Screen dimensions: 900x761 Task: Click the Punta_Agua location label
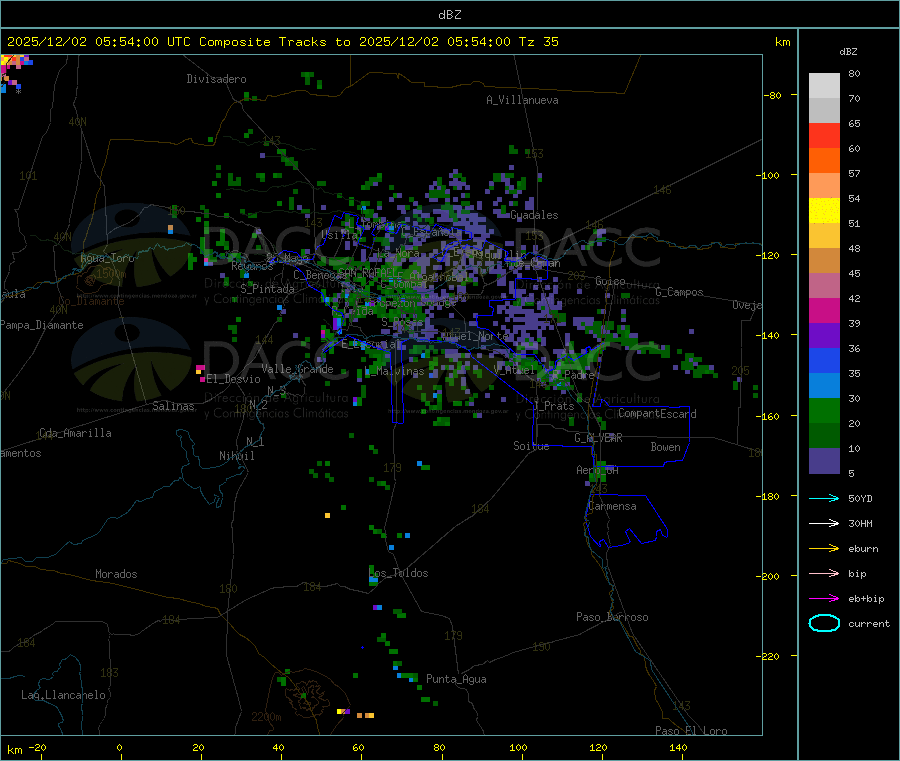click(456, 679)
